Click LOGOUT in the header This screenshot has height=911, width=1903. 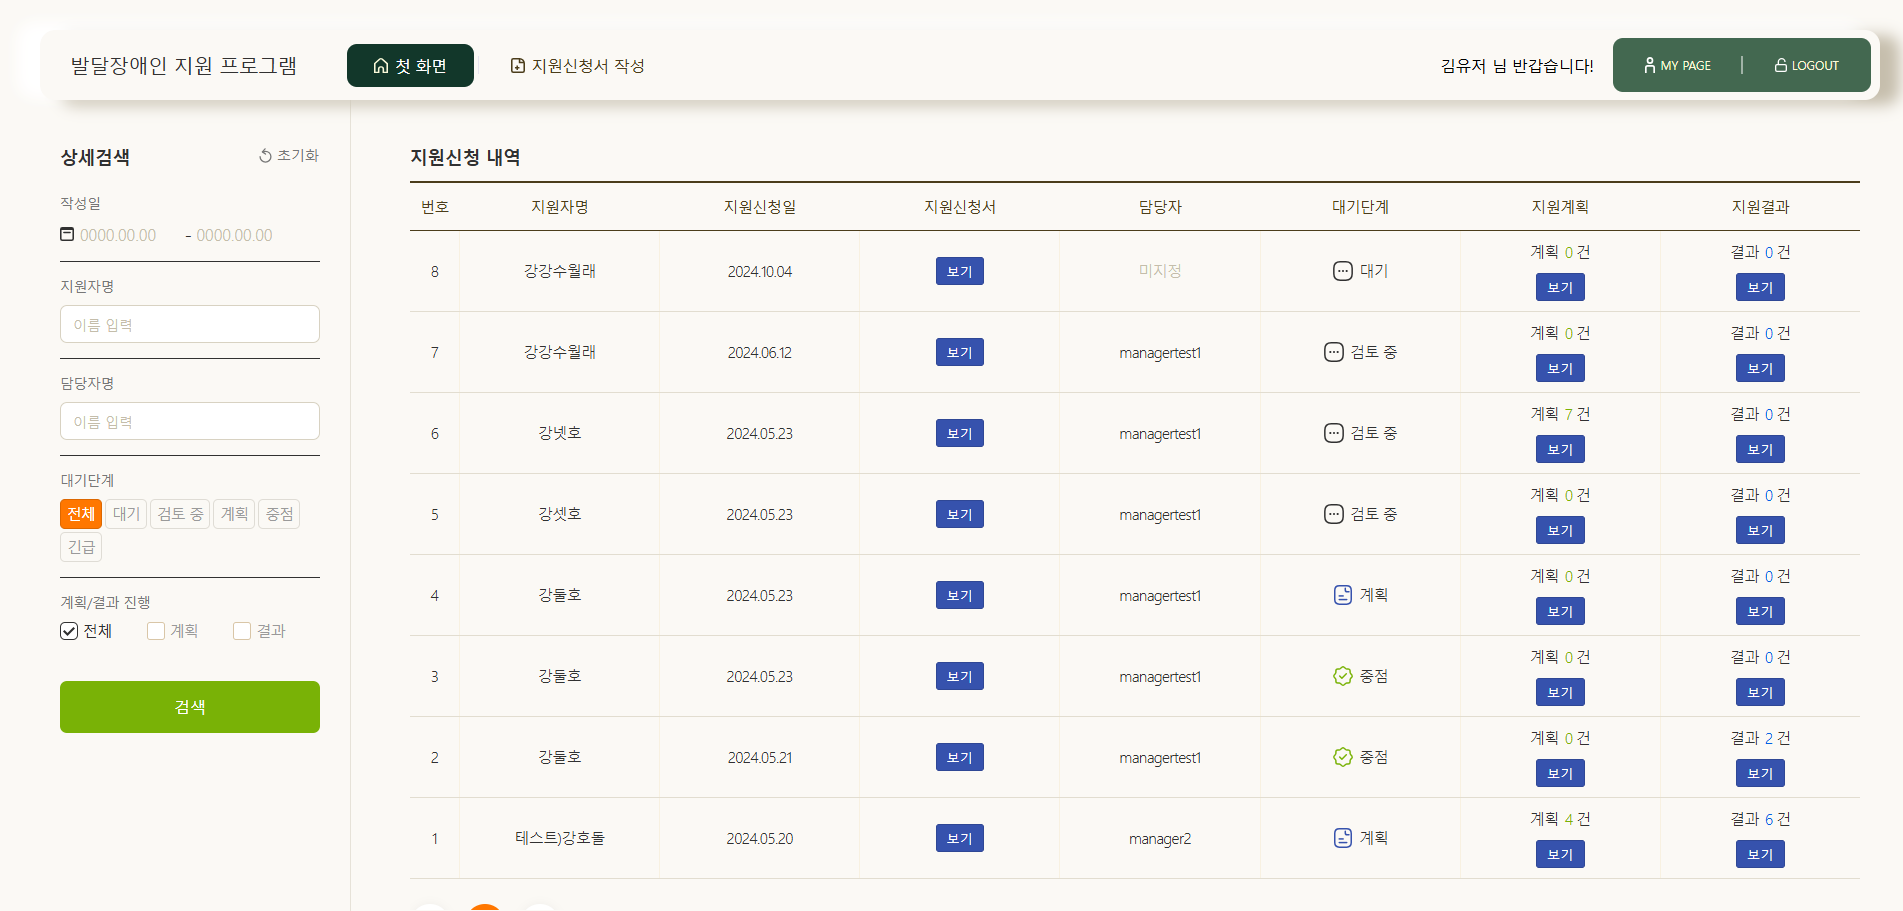click(x=1807, y=65)
